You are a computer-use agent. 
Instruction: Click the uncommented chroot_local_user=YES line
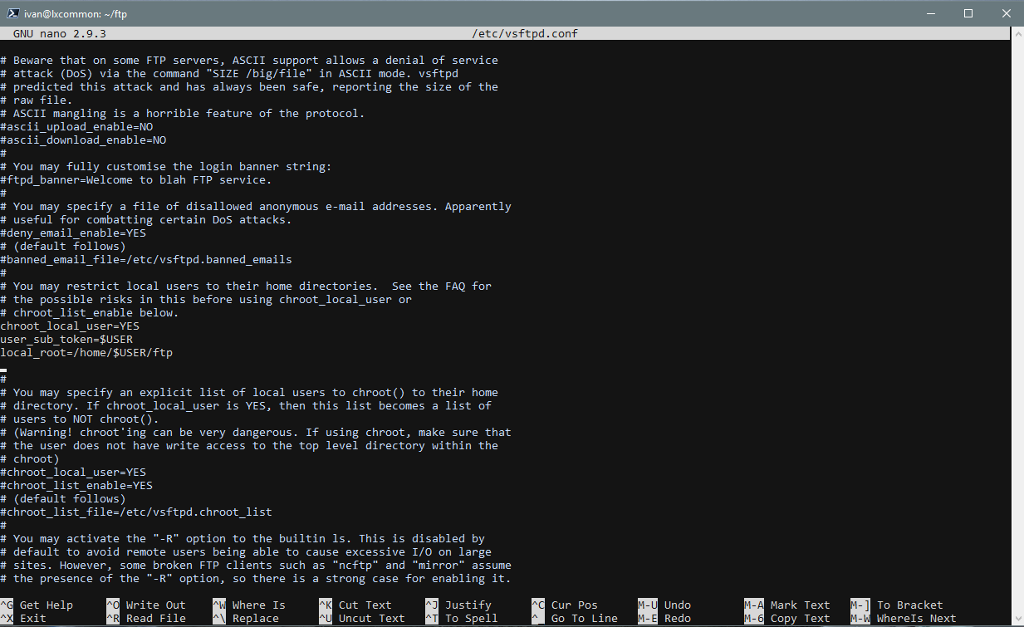[70, 326]
